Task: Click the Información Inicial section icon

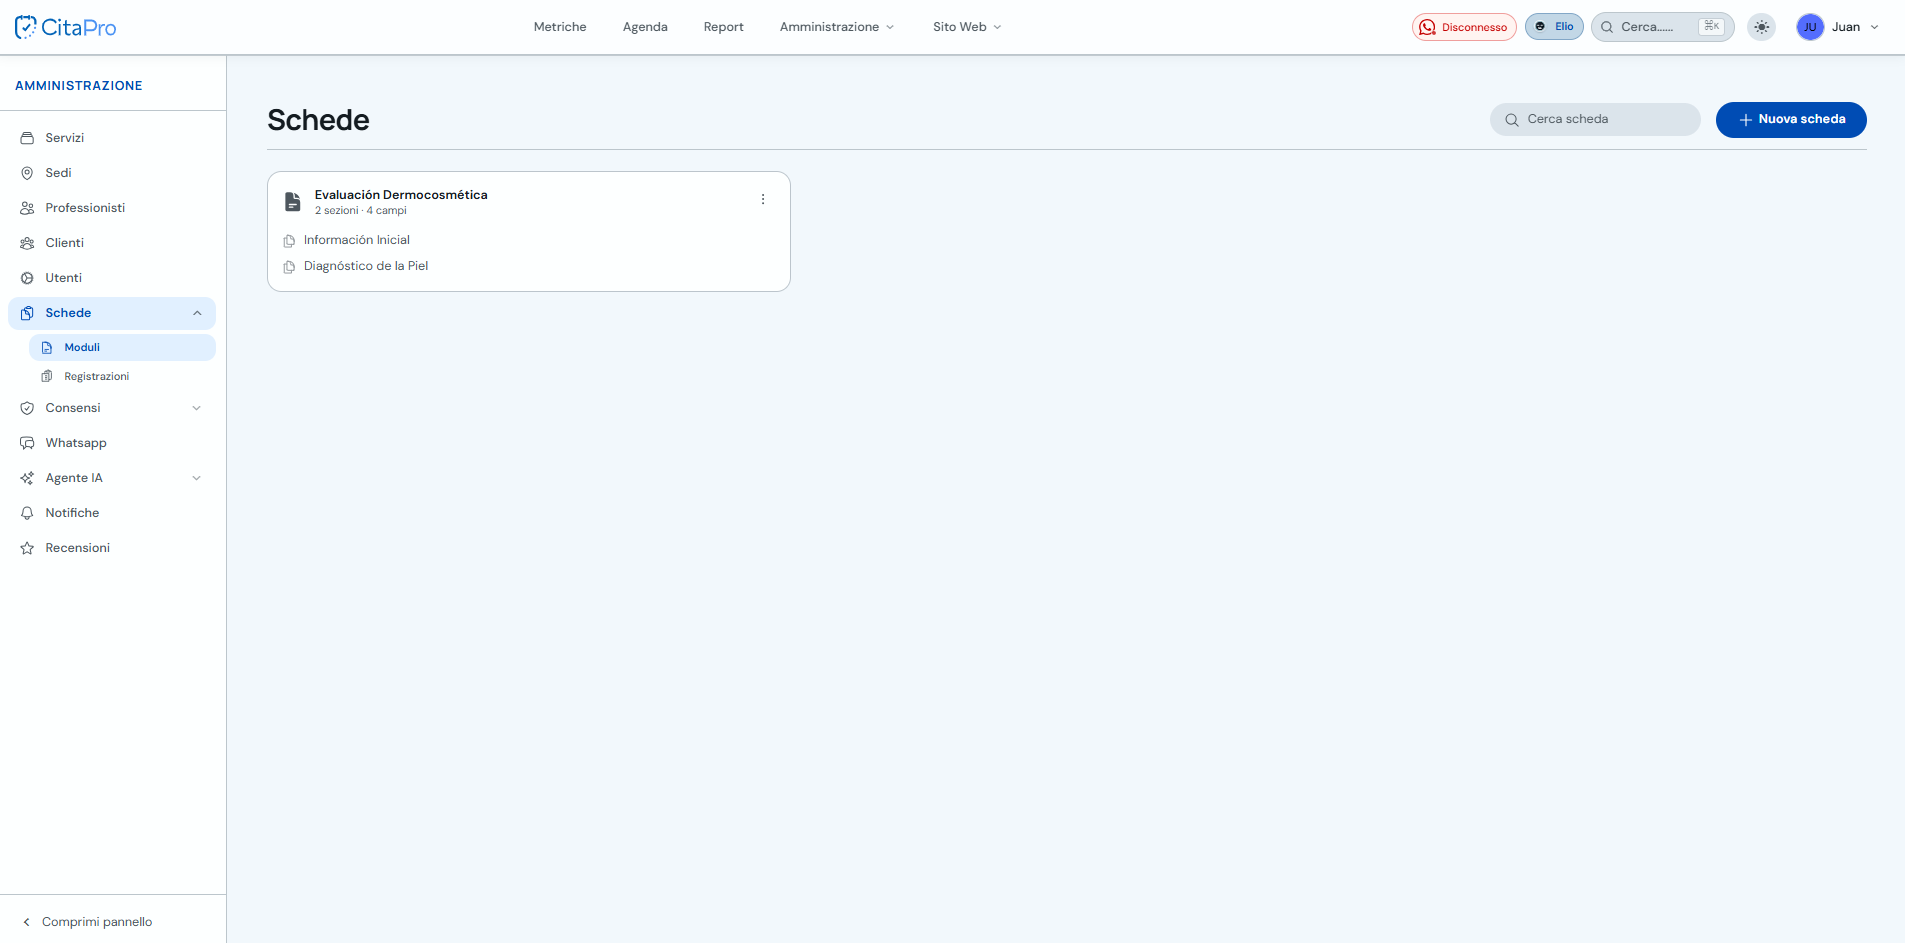Action: pos(289,241)
